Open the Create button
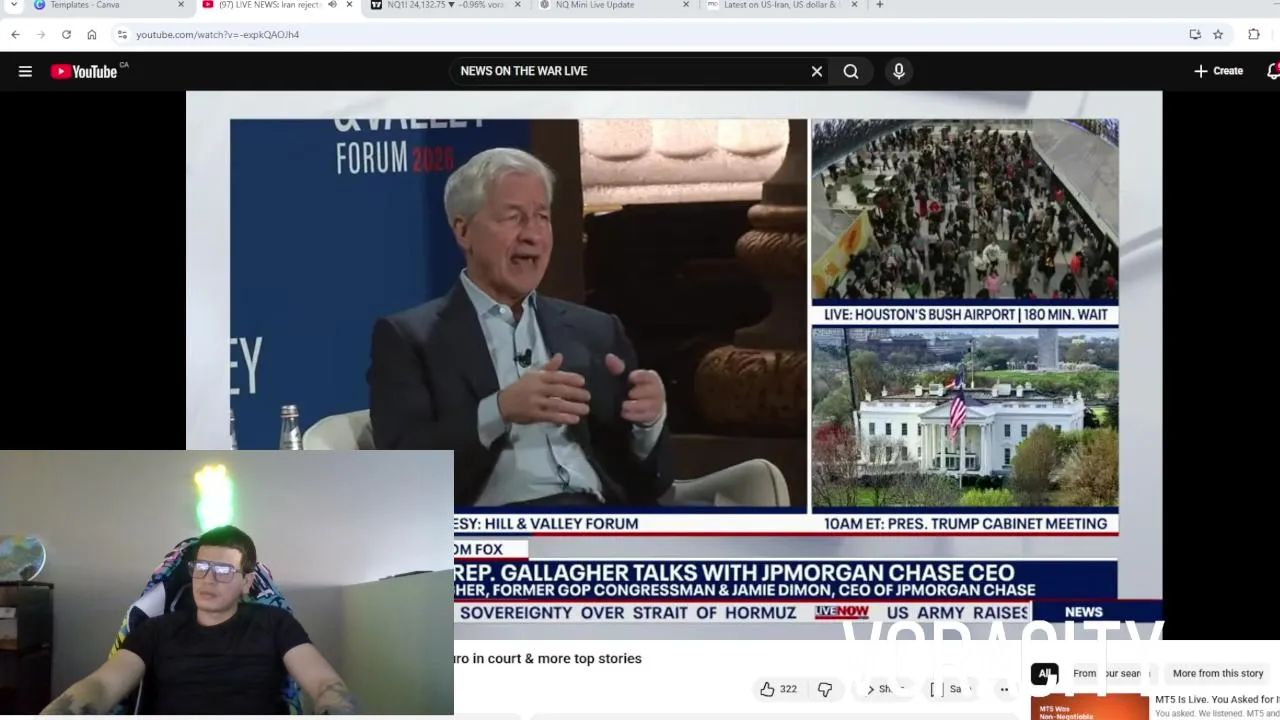Screen dimensions: 1280x720 pyautogui.click(x=1218, y=71)
